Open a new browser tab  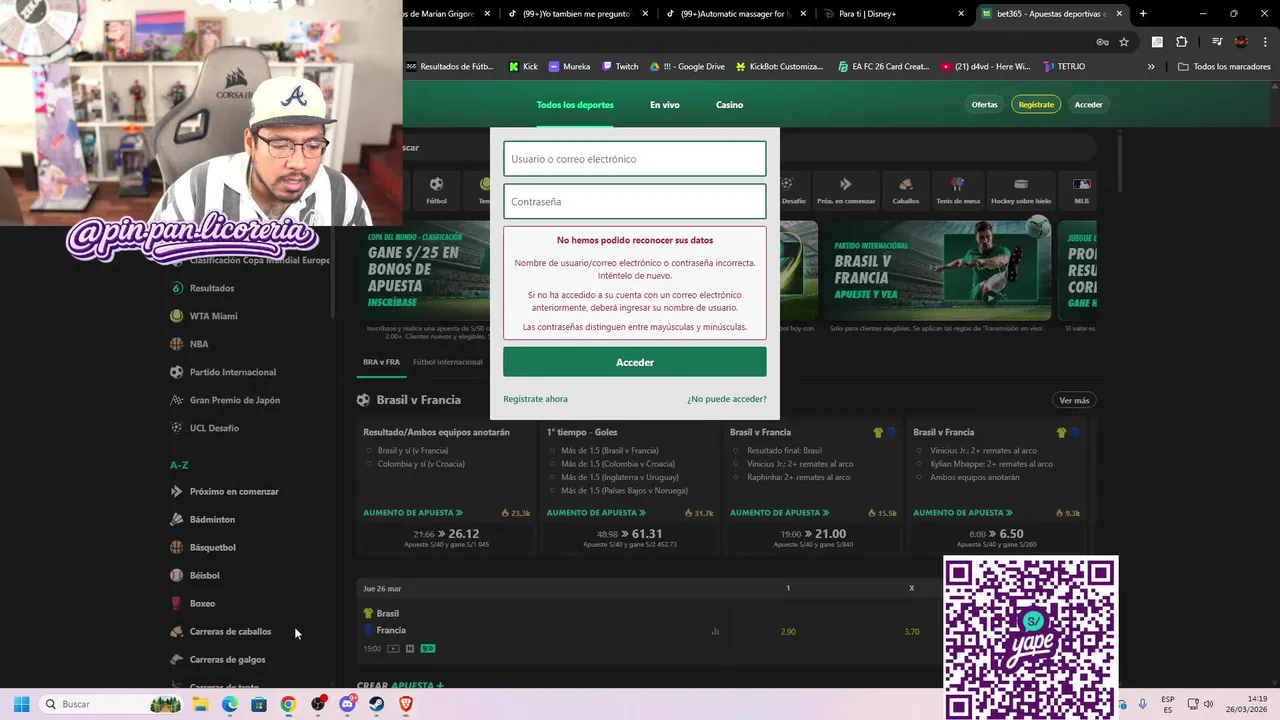[1143, 14]
